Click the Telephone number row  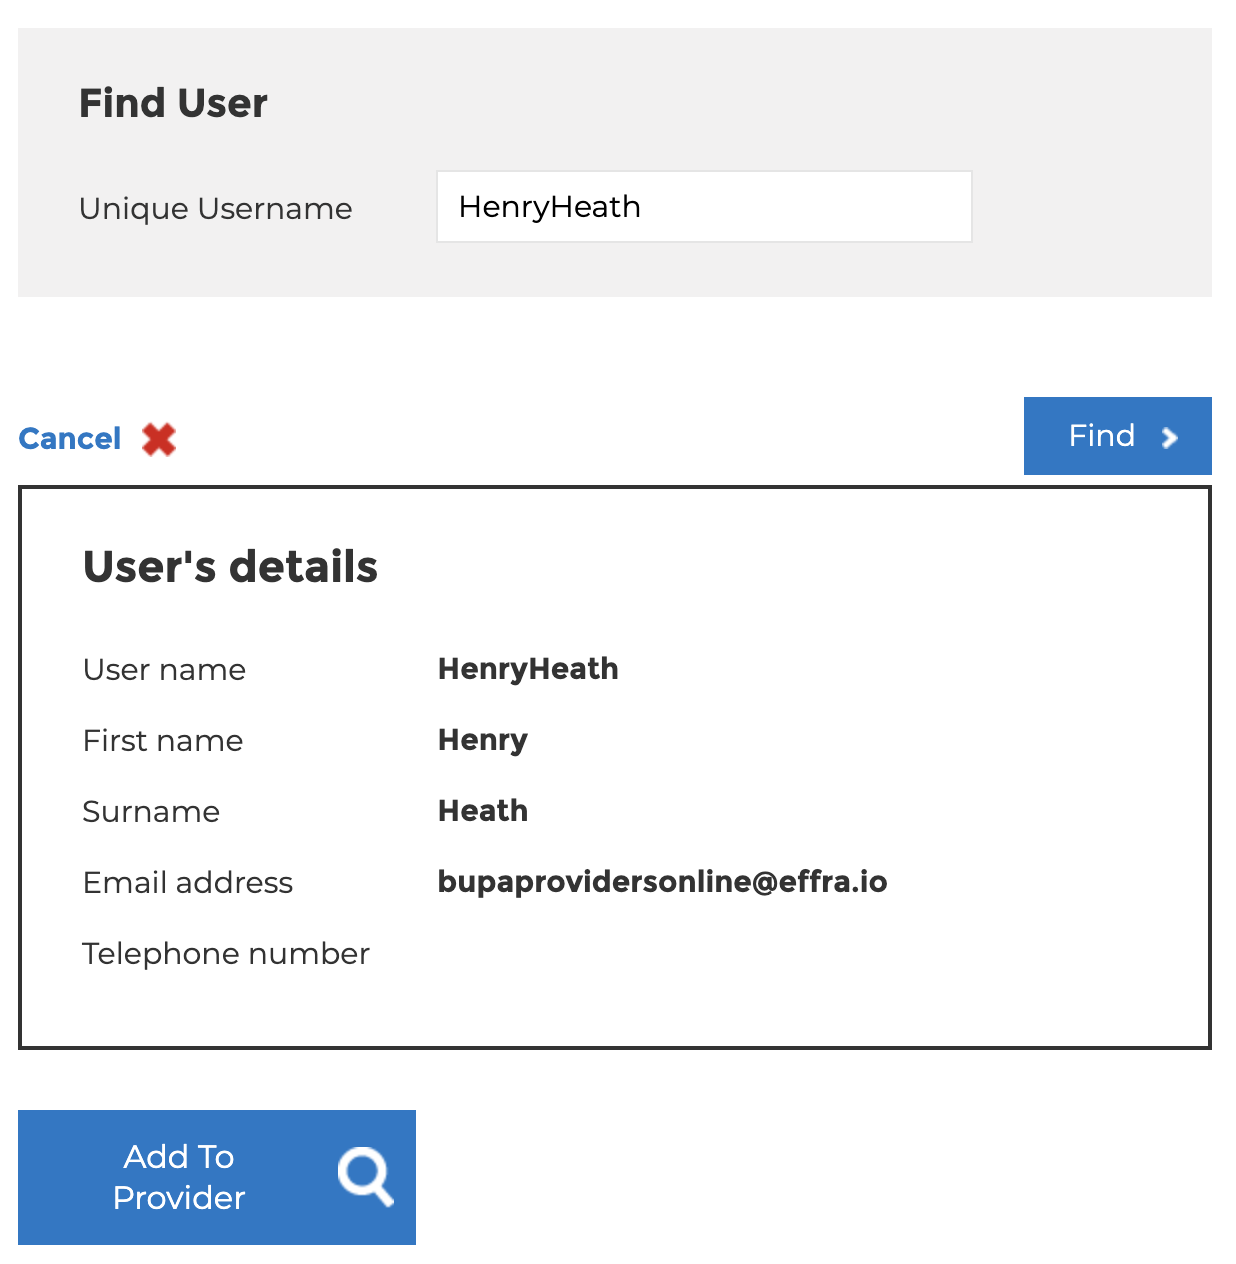coord(225,953)
